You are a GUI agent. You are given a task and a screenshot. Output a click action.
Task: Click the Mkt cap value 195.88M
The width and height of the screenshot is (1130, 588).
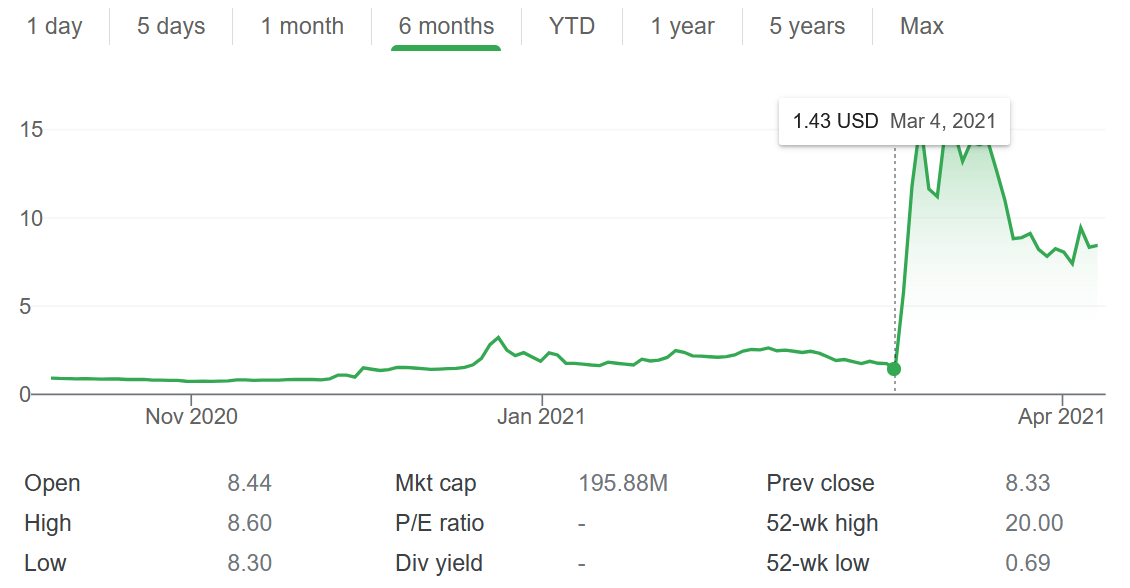click(623, 484)
